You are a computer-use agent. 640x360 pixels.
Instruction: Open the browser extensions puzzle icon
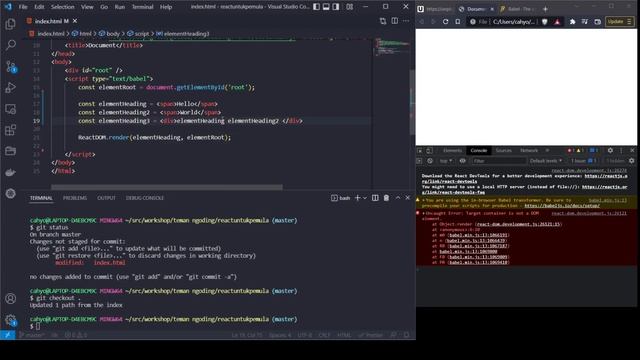tap(572, 22)
